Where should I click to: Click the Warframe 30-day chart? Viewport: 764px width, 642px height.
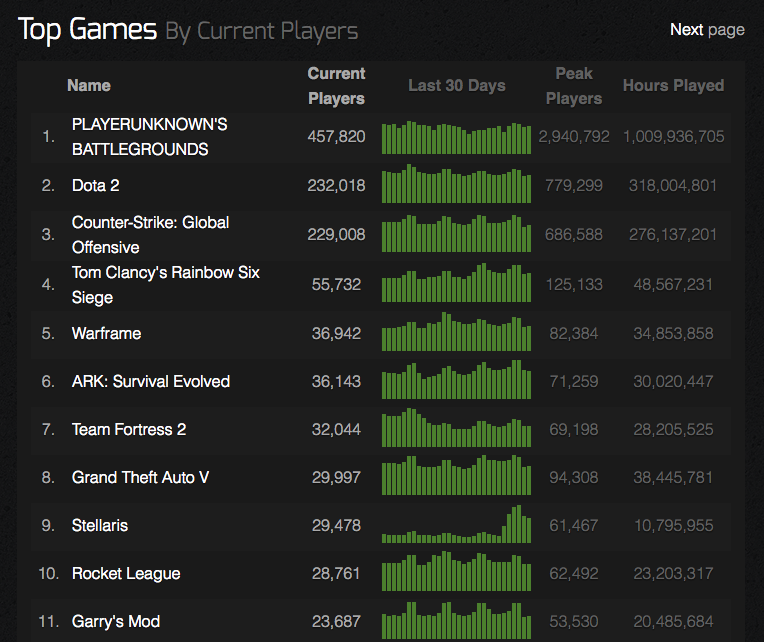[x=457, y=332]
